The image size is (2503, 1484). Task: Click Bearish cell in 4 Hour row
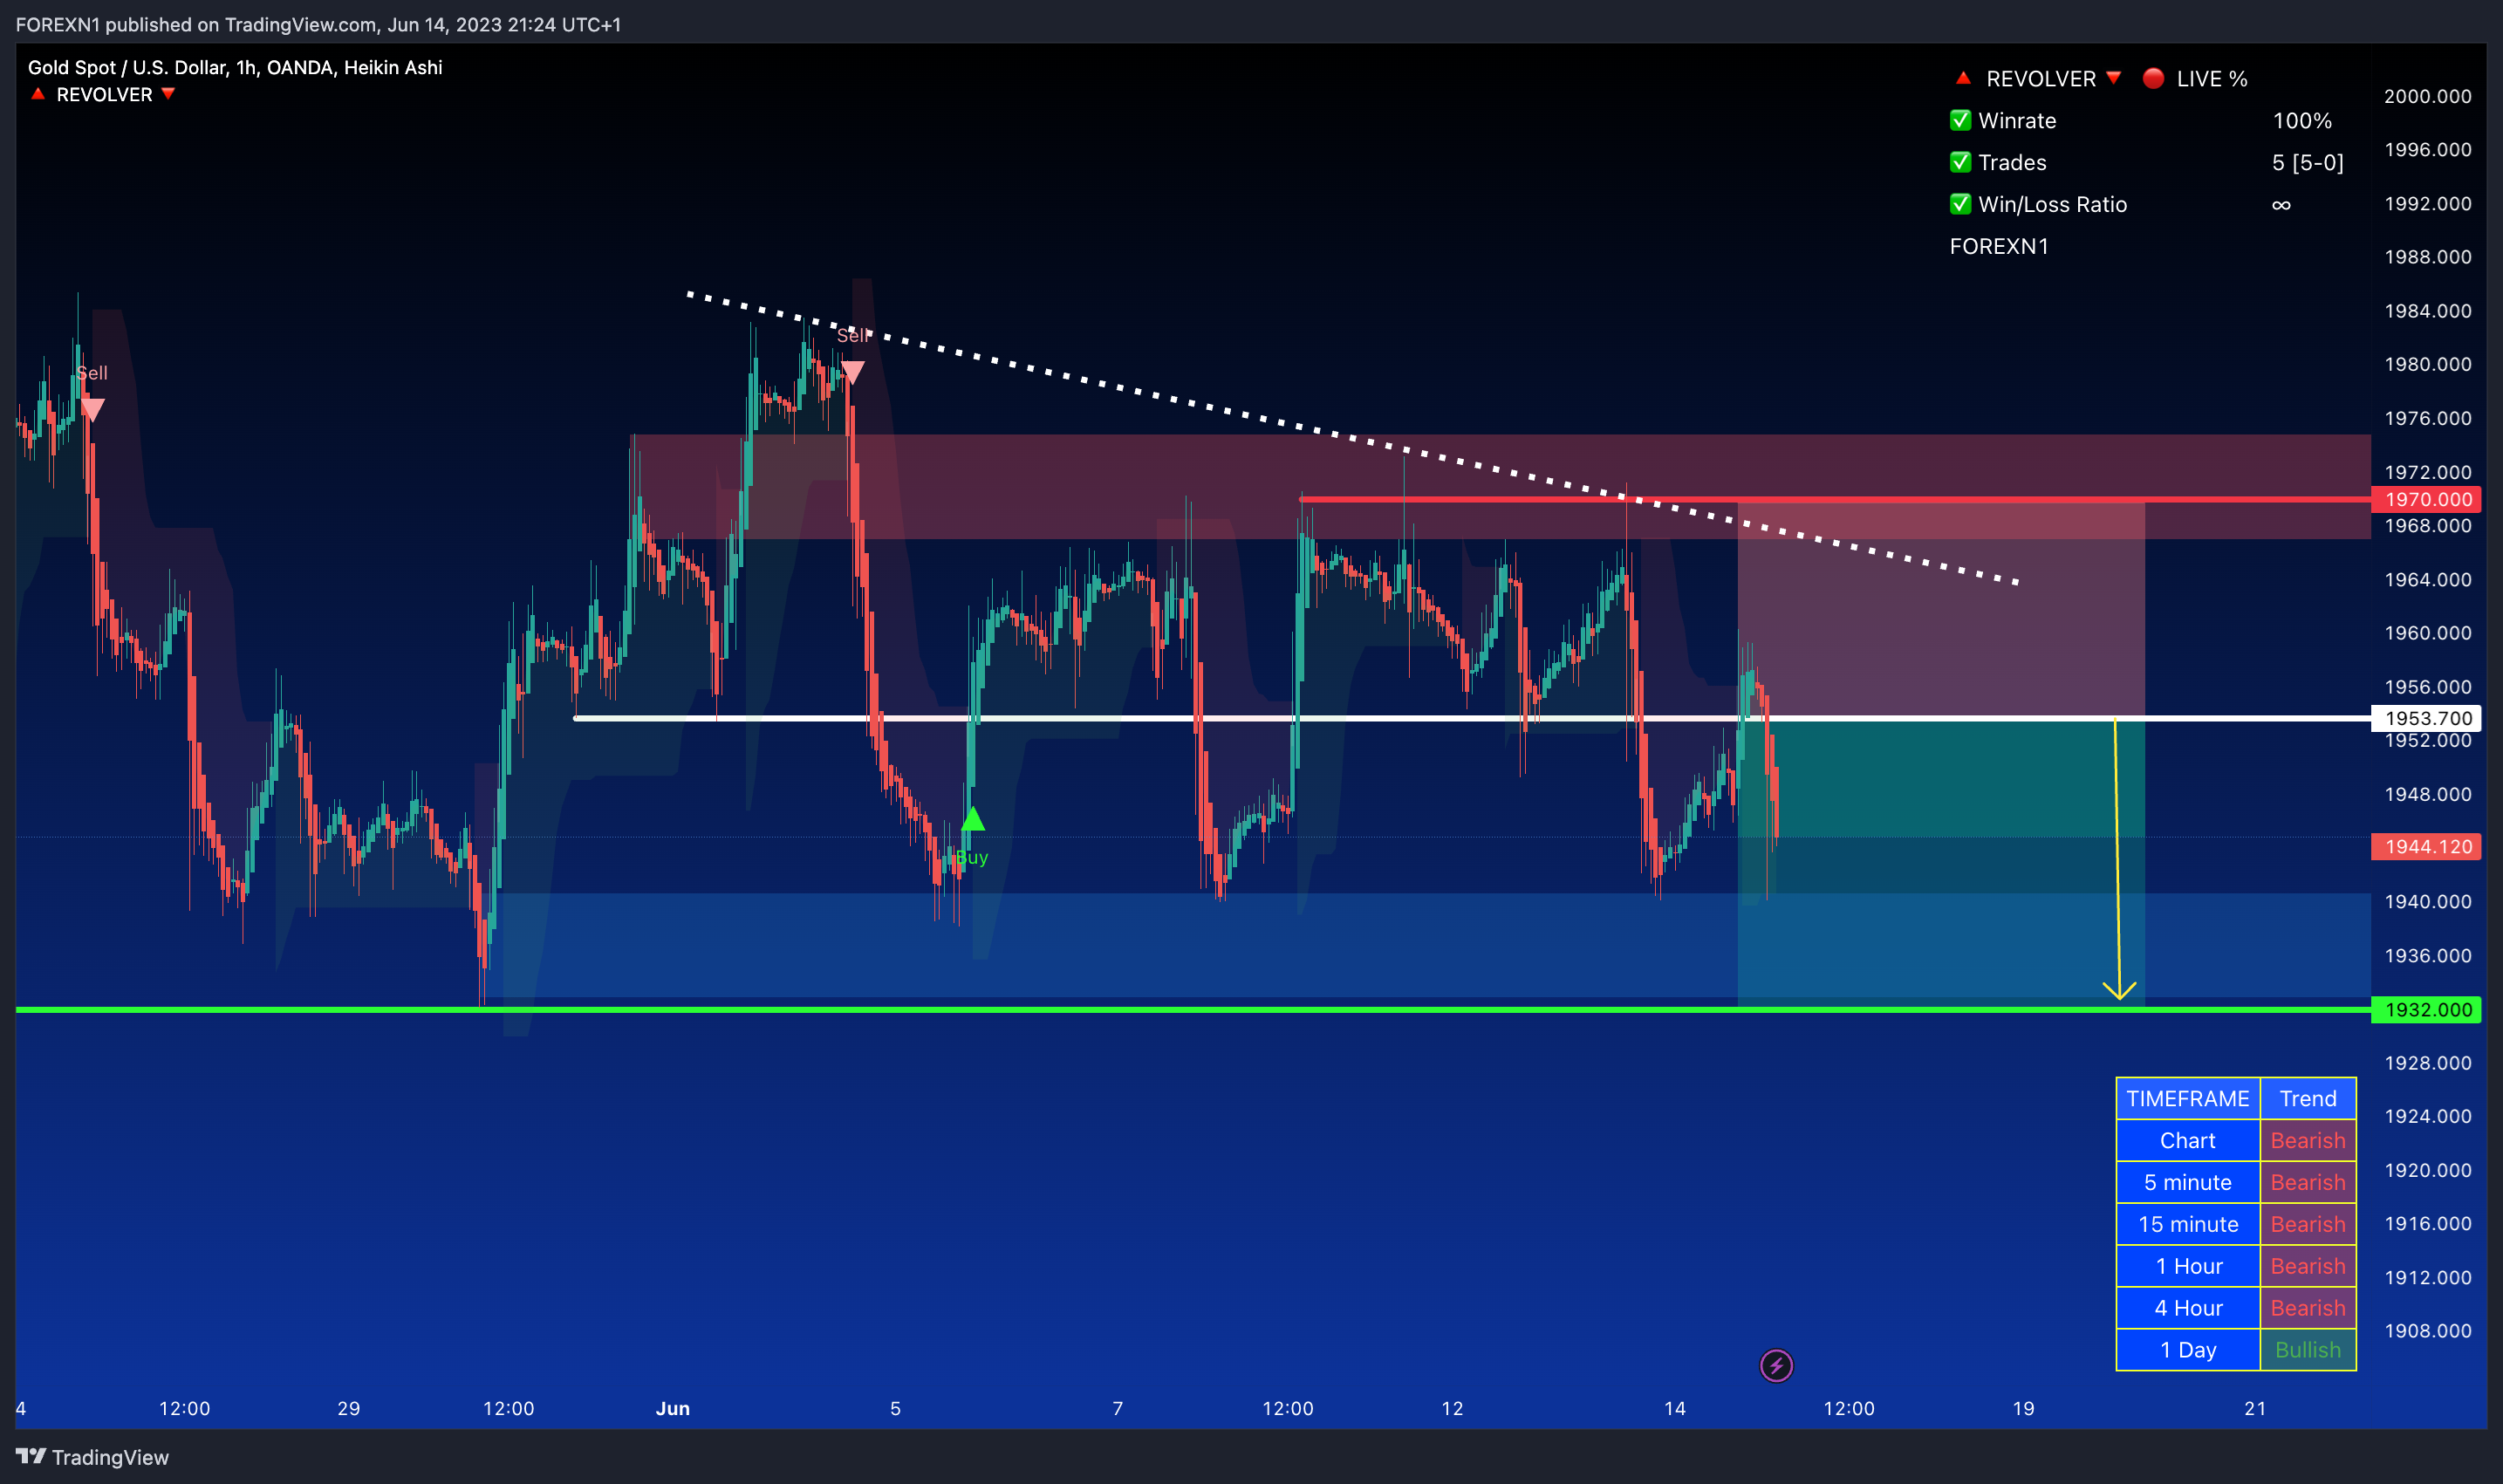(2307, 1308)
